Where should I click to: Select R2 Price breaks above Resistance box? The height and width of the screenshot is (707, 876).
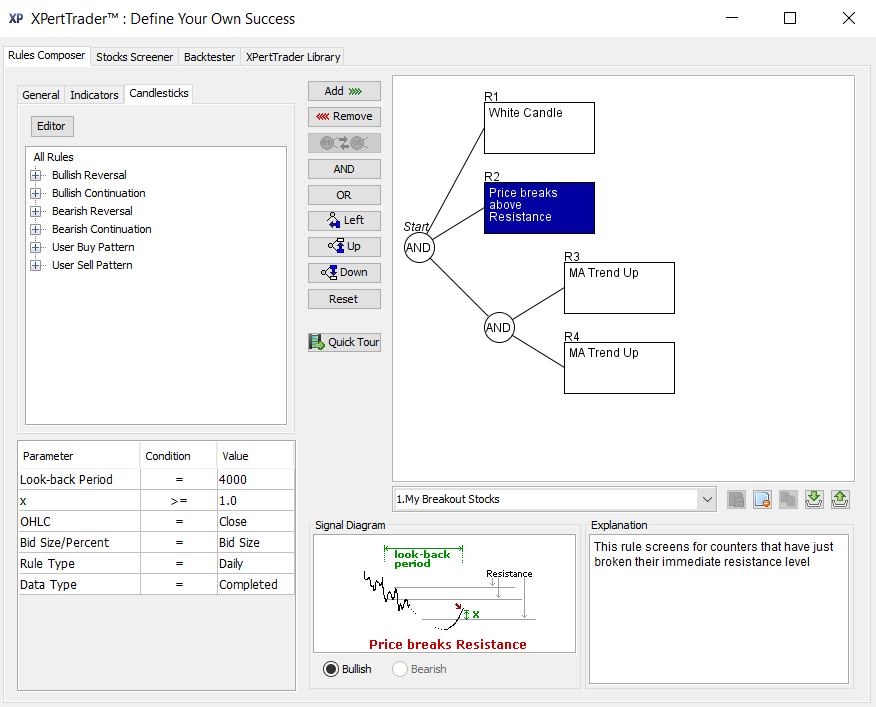pos(539,208)
